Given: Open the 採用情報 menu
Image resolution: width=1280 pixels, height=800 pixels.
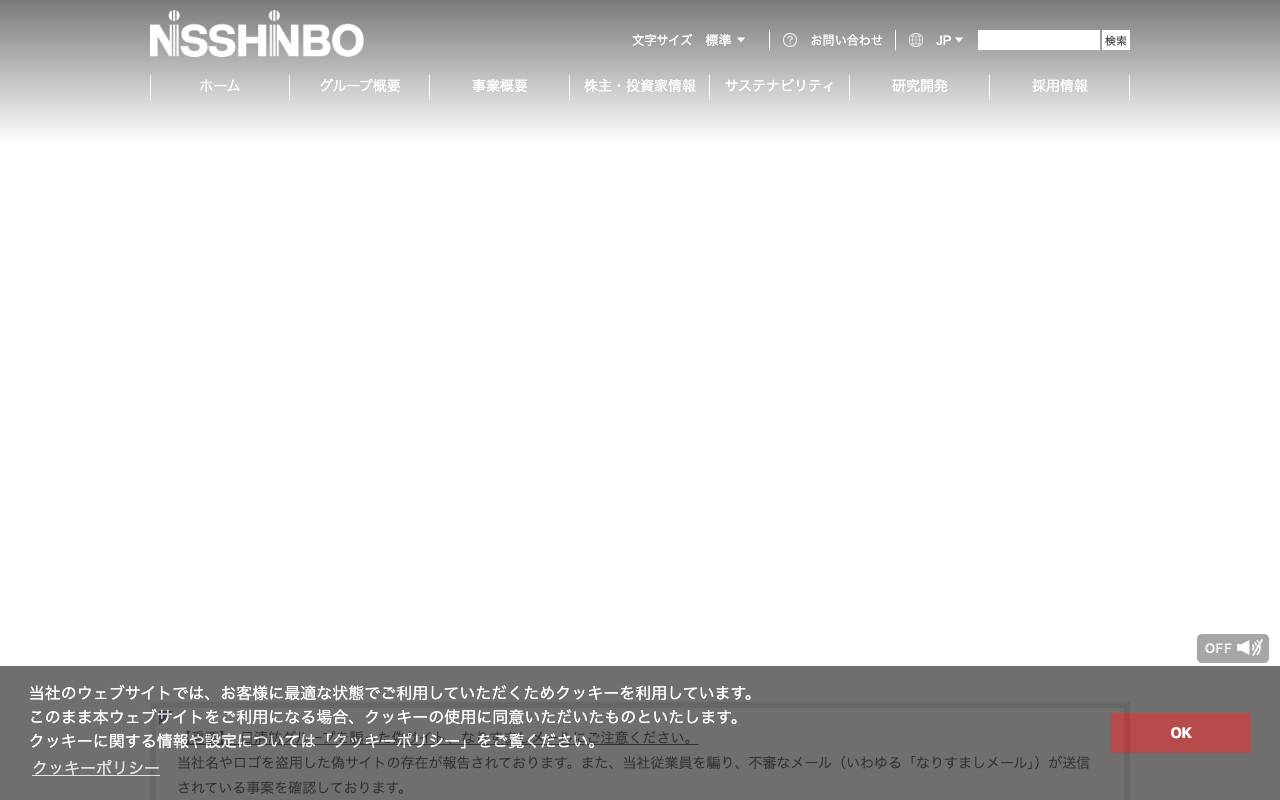Looking at the screenshot, I should click(x=1059, y=86).
